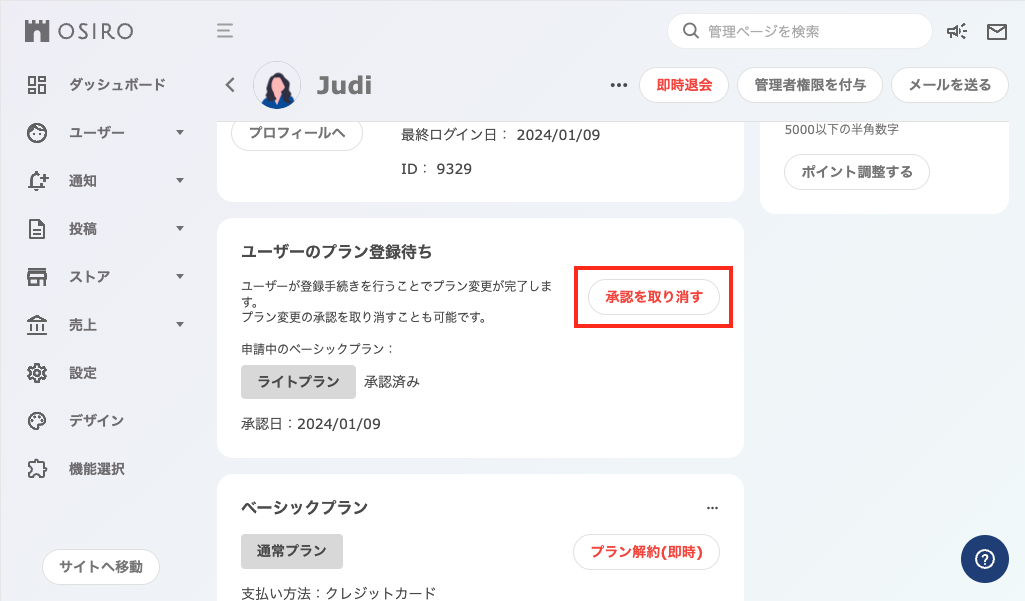Click the デザイン design palette icon
The height and width of the screenshot is (601, 1025).
(x=36, y=420)
